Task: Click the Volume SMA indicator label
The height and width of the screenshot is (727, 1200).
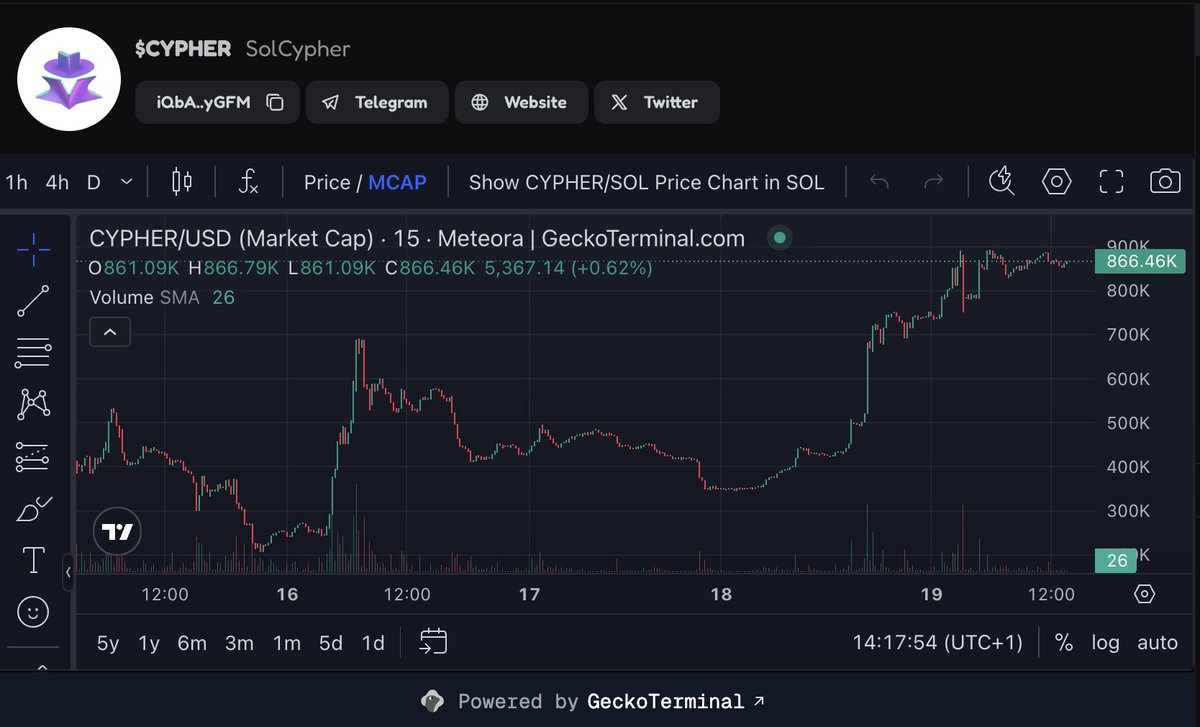Action: [145, 297]
